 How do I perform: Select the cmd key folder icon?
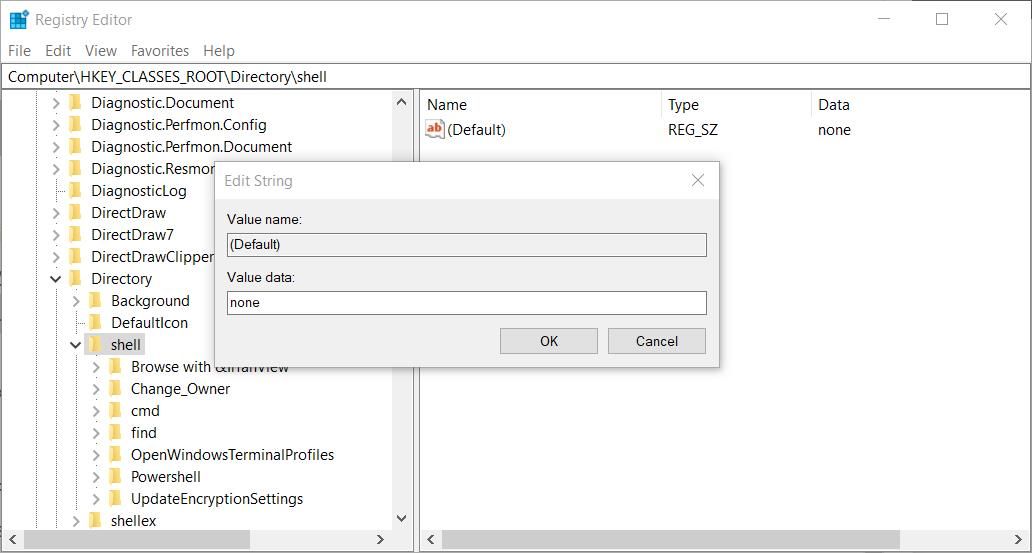click(x=115, y=411)
